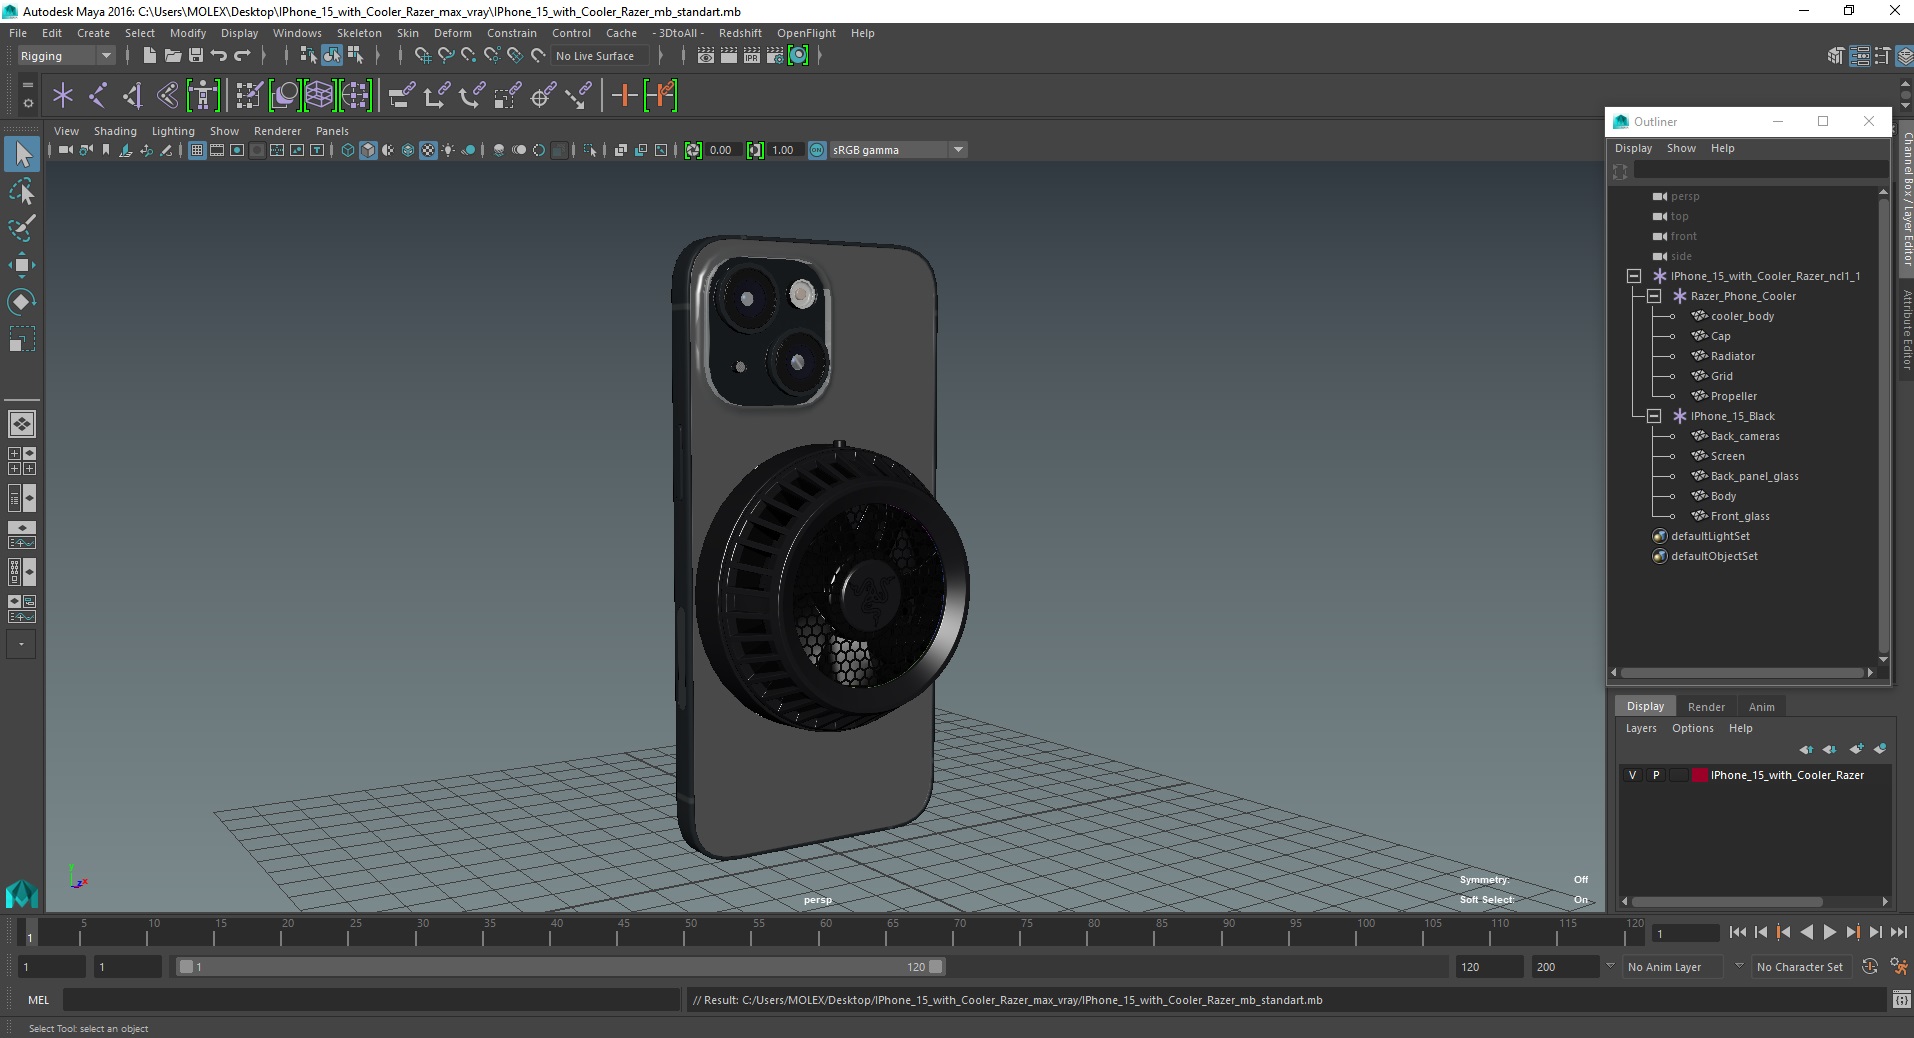The height and width of the screenshot is (1038, 1914).
Task: Choose the Rotate tool in toolbox
Action: point(22,302)
